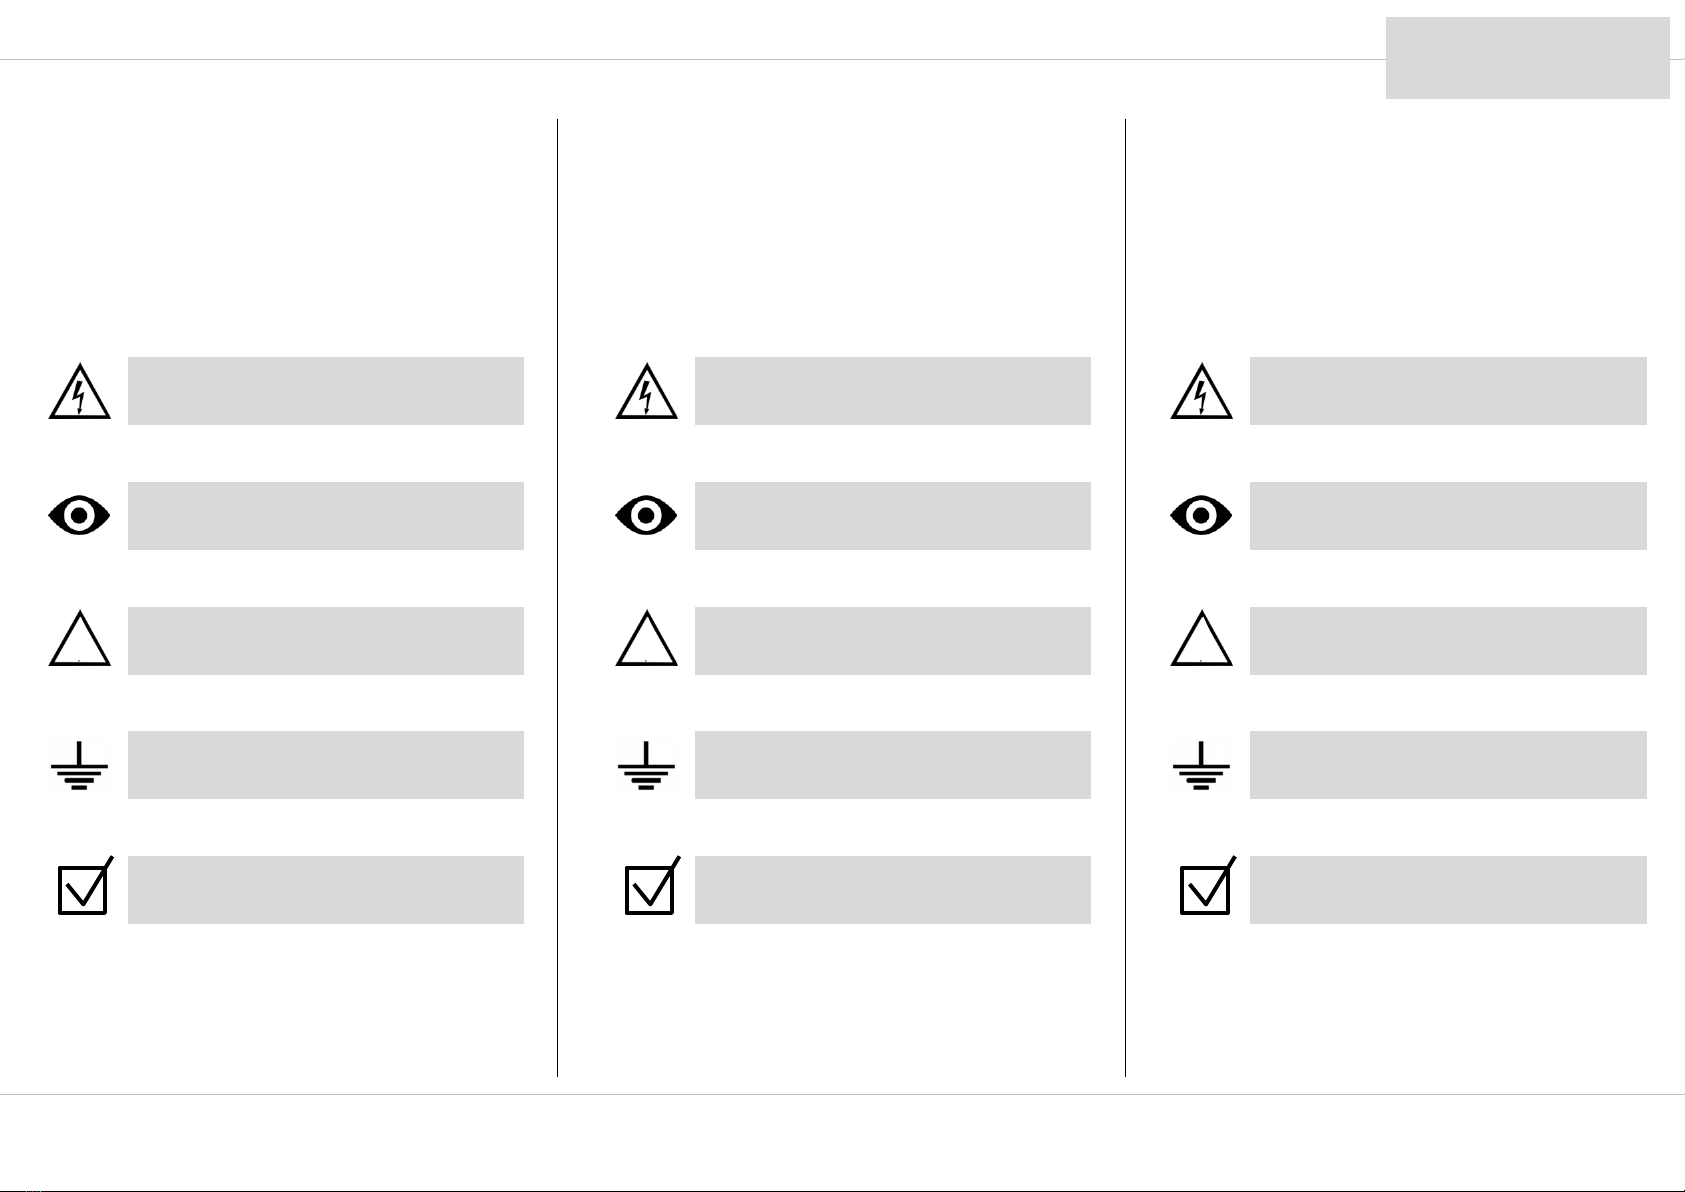The height and width of the screenshot is (1192, 1685).
Task: Click the grounding symbol in right column
Action: point(1202,766)
